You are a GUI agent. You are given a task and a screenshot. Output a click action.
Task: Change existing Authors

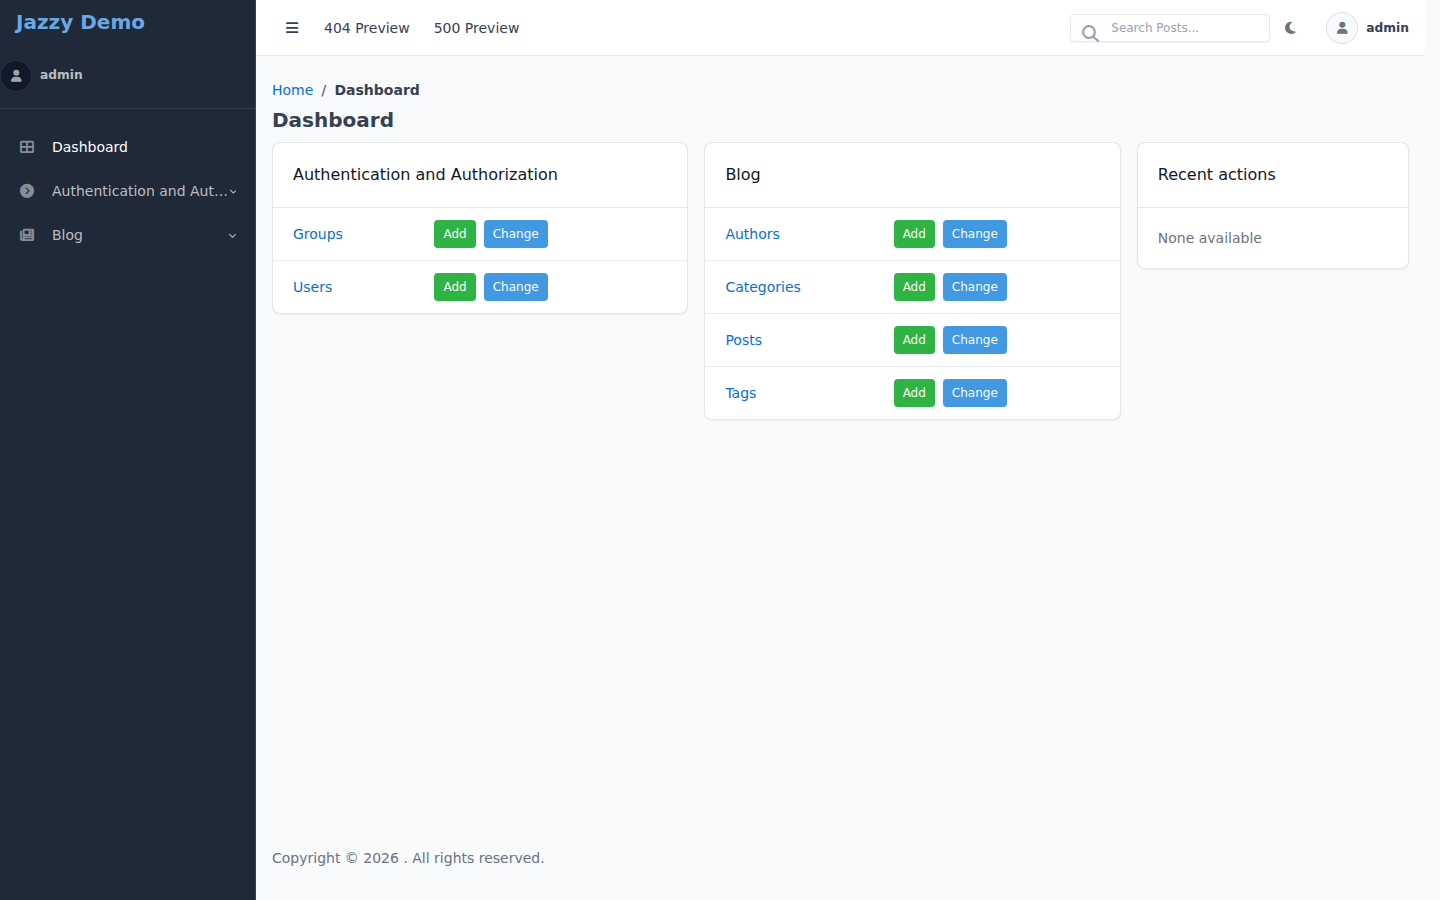(975, 234)
